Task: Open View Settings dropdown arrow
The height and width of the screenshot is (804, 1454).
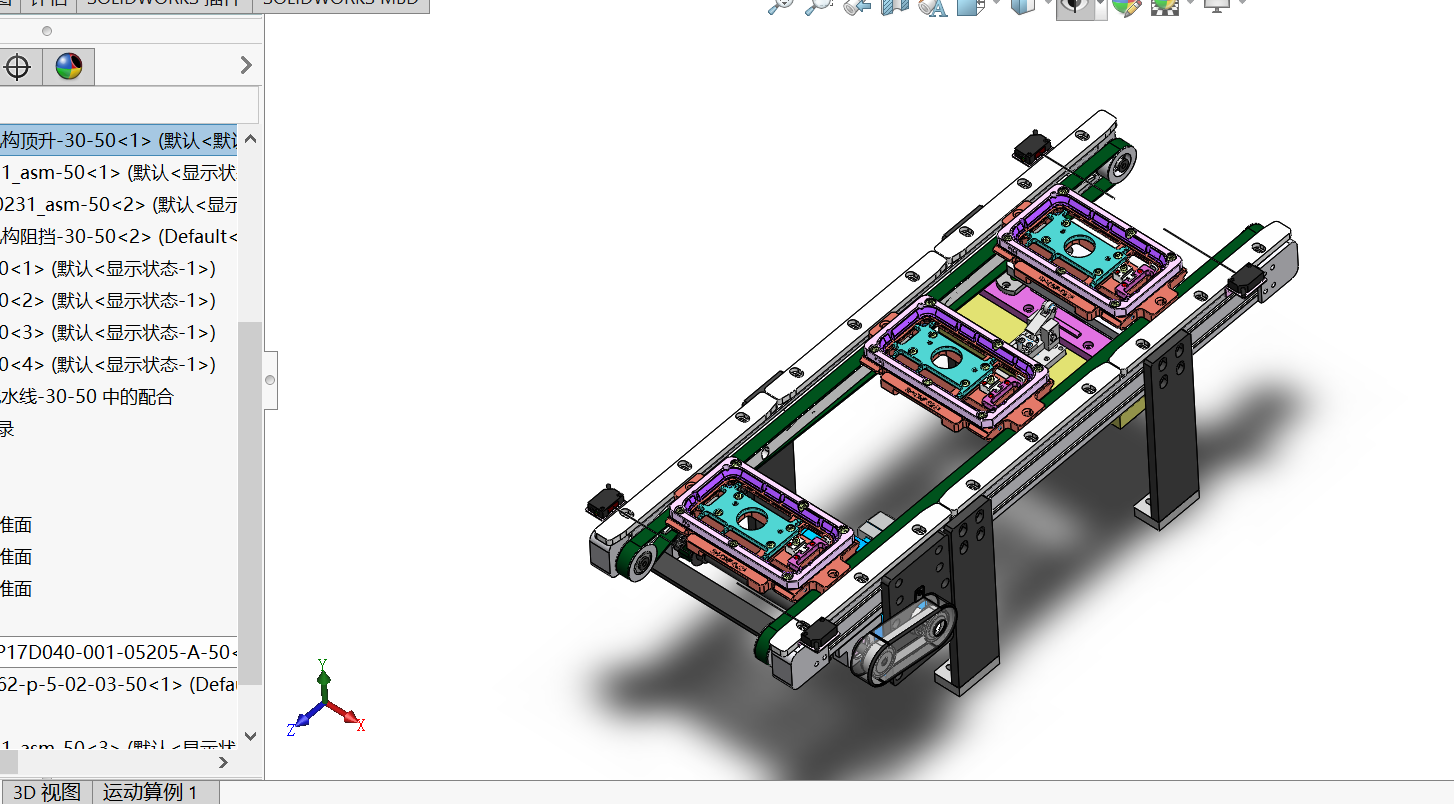Action: coord(1241,4)
